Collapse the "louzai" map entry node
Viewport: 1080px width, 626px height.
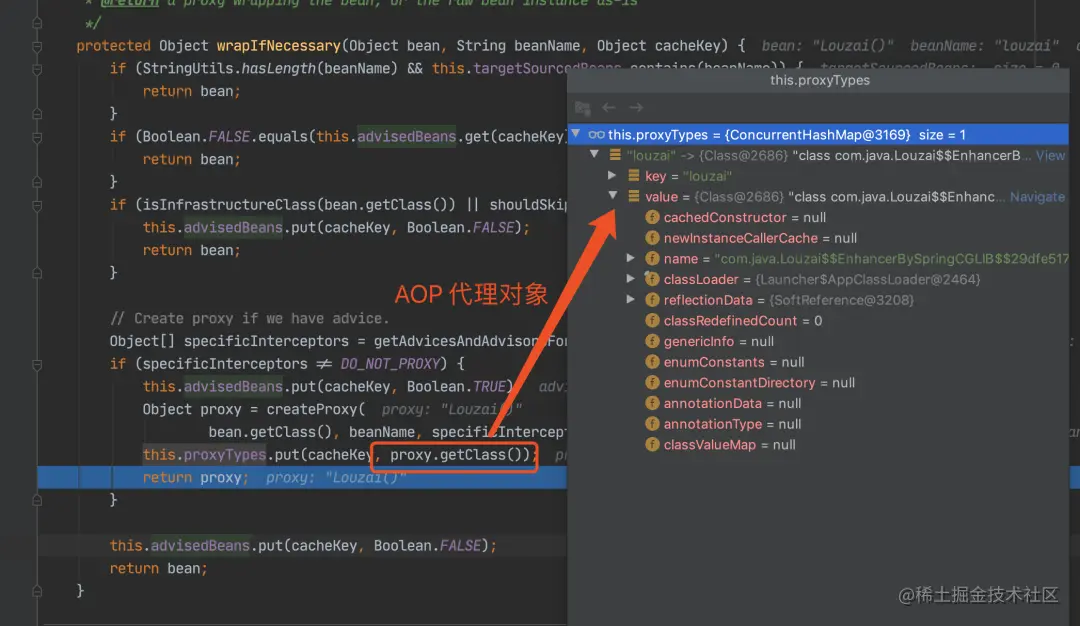594,154
